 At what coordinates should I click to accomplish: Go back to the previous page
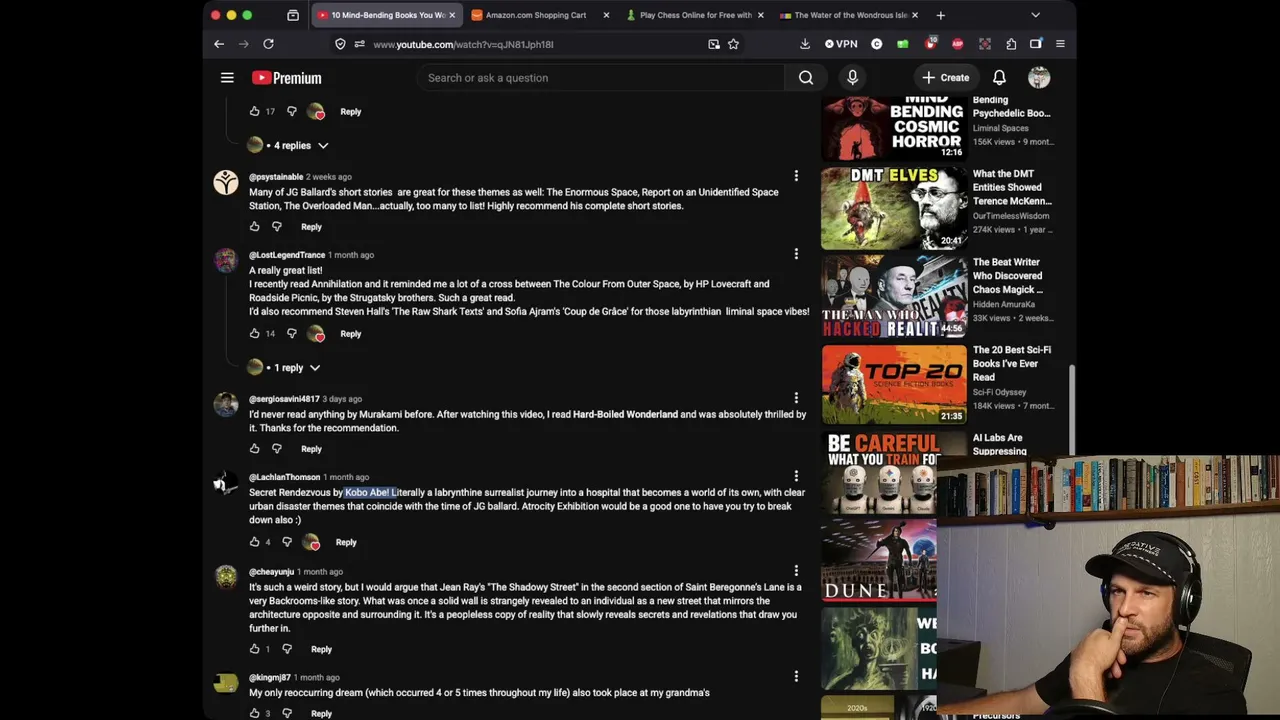pos(219,44)
